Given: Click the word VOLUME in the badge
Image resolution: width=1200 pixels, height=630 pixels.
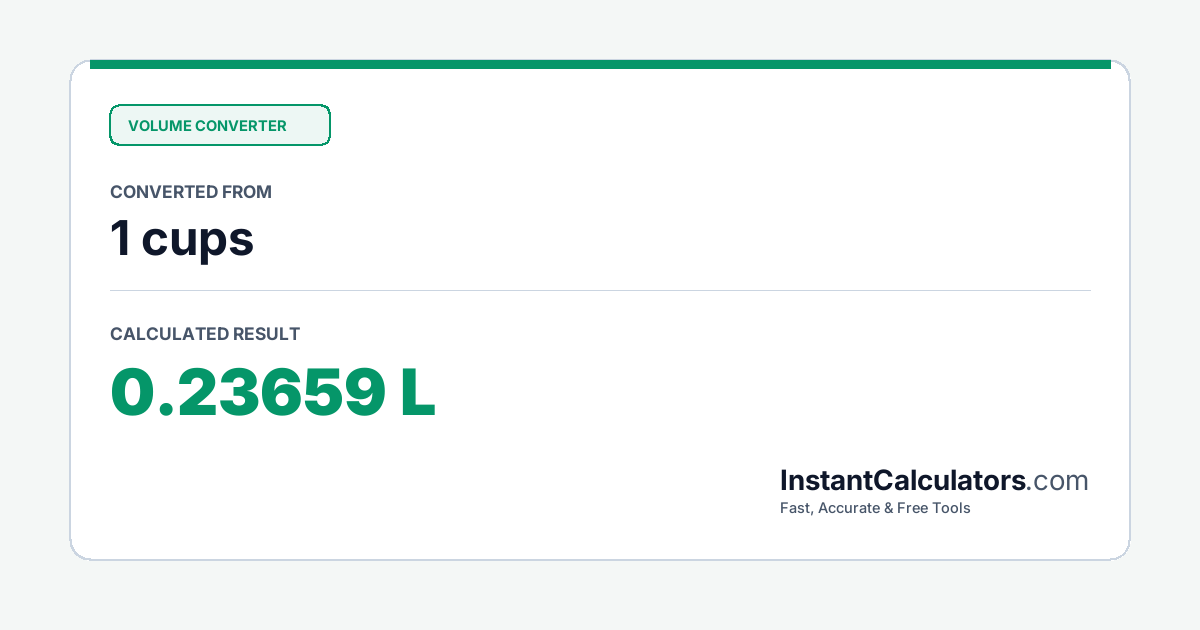Looking at the screenshot, I should (159, 126).
